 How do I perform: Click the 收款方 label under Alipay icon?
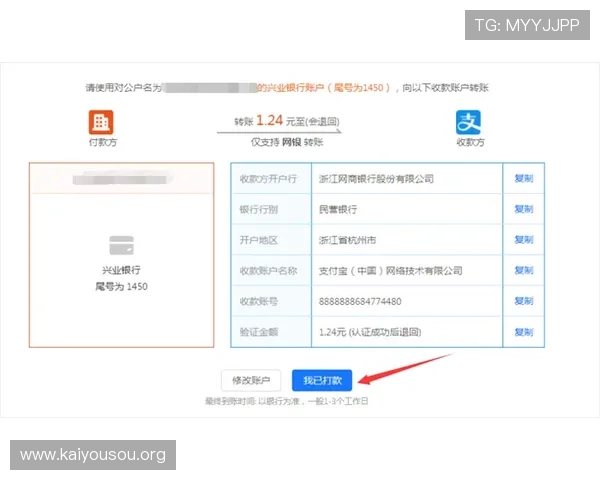pyautogui.click(x=470, y=142)
